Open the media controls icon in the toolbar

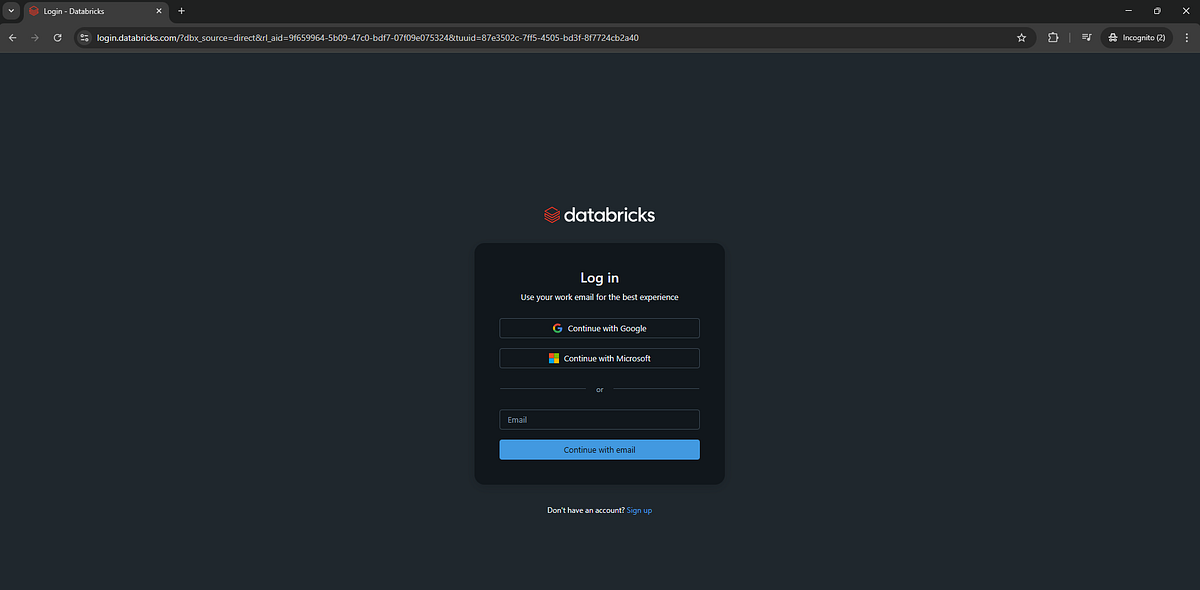[x=1086, y=37]
